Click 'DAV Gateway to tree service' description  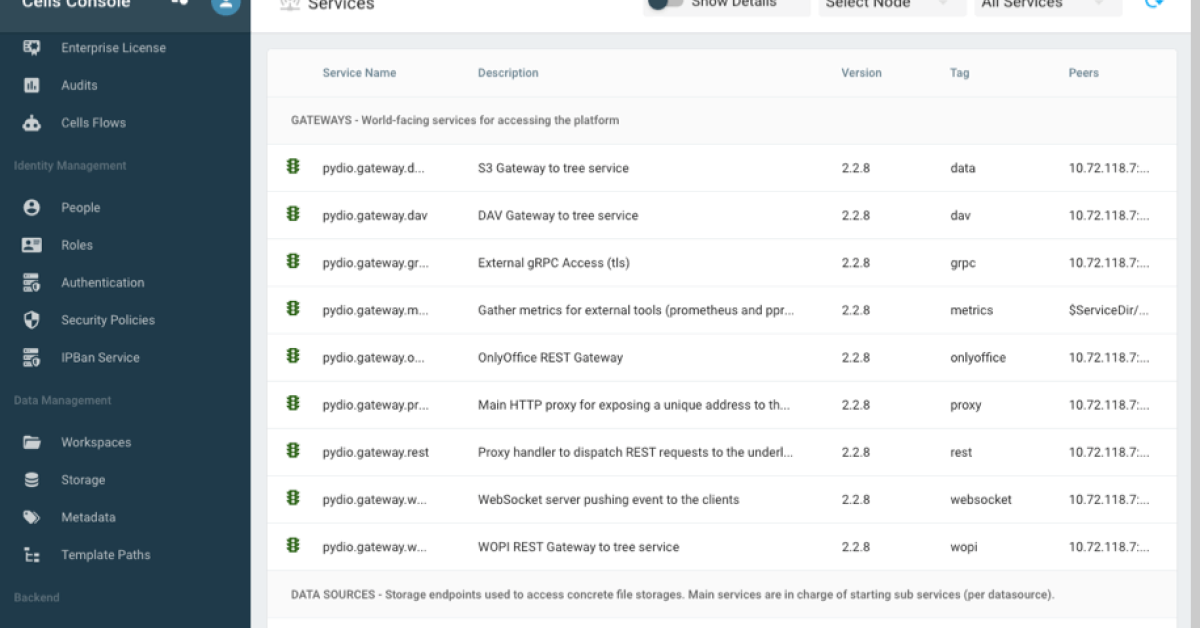(x=558, y=216)
